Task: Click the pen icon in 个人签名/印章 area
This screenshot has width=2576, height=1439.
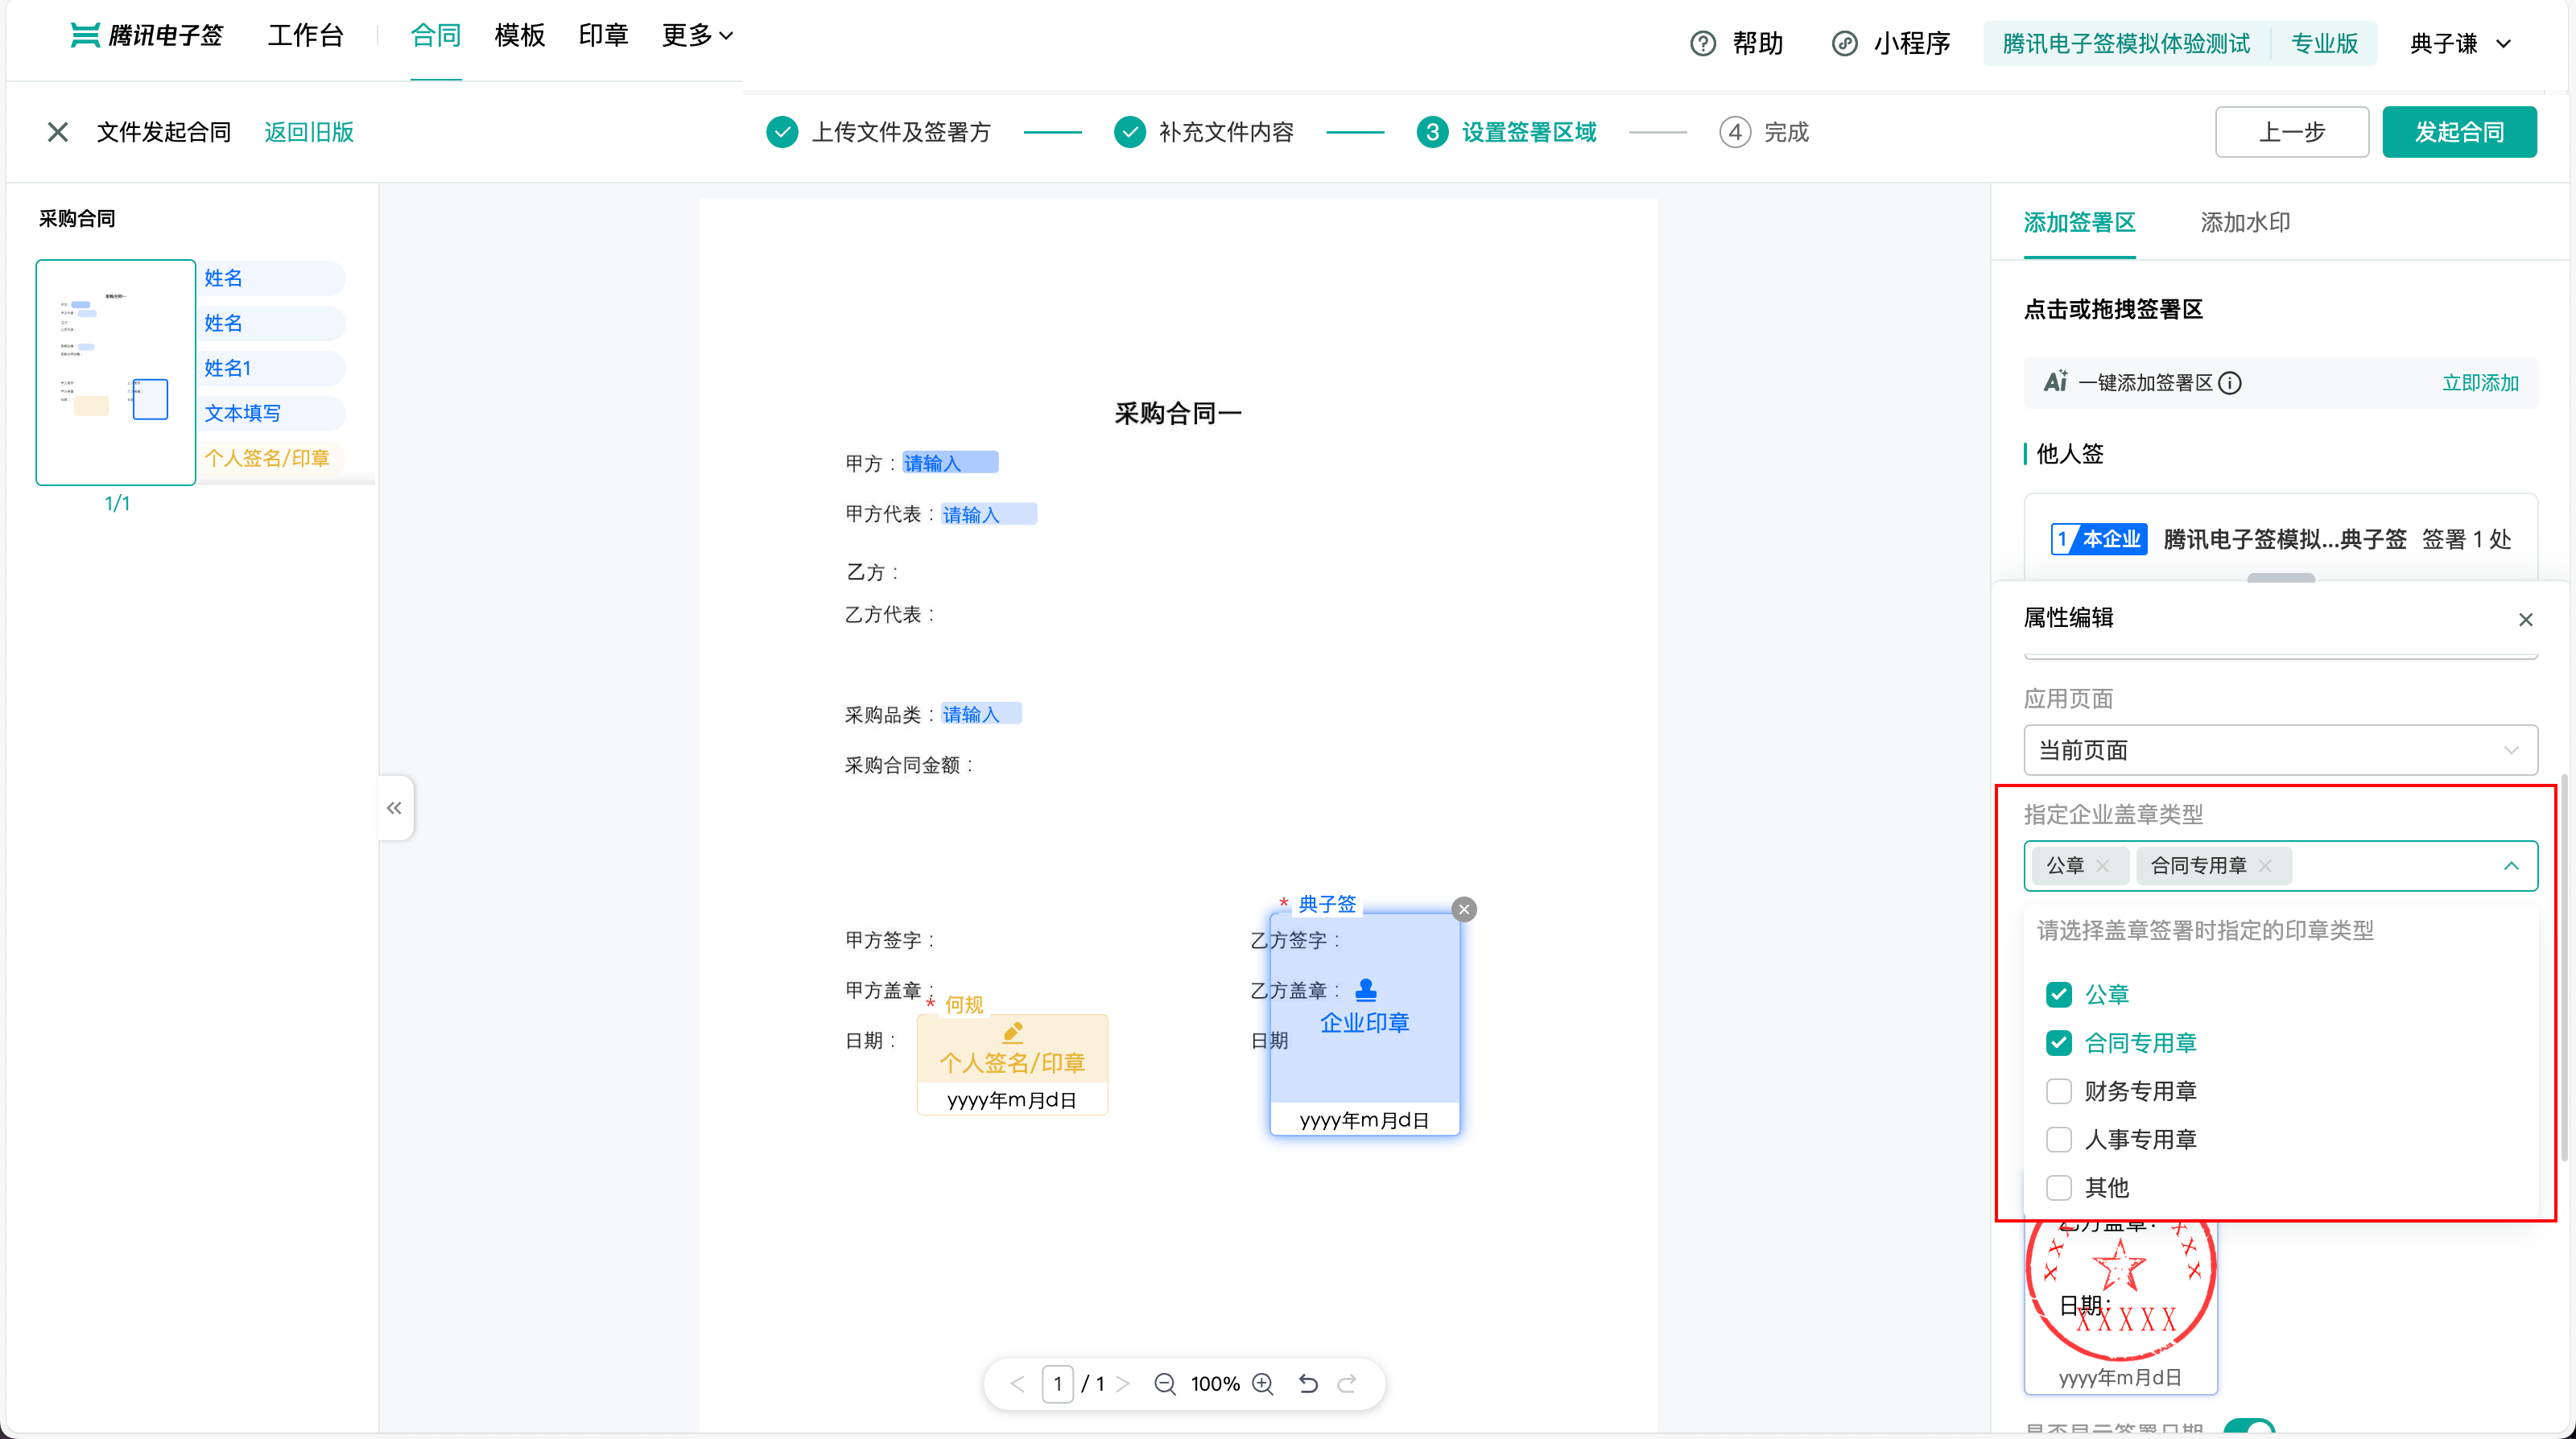Action: (1012, 1032)
